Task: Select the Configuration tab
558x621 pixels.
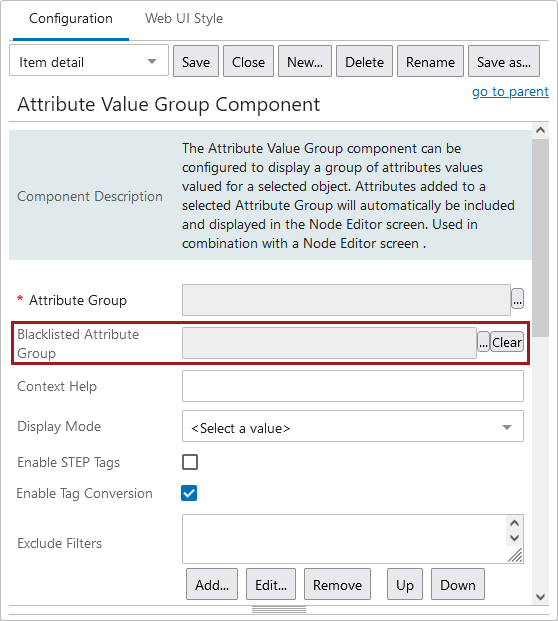Action: 71,18
